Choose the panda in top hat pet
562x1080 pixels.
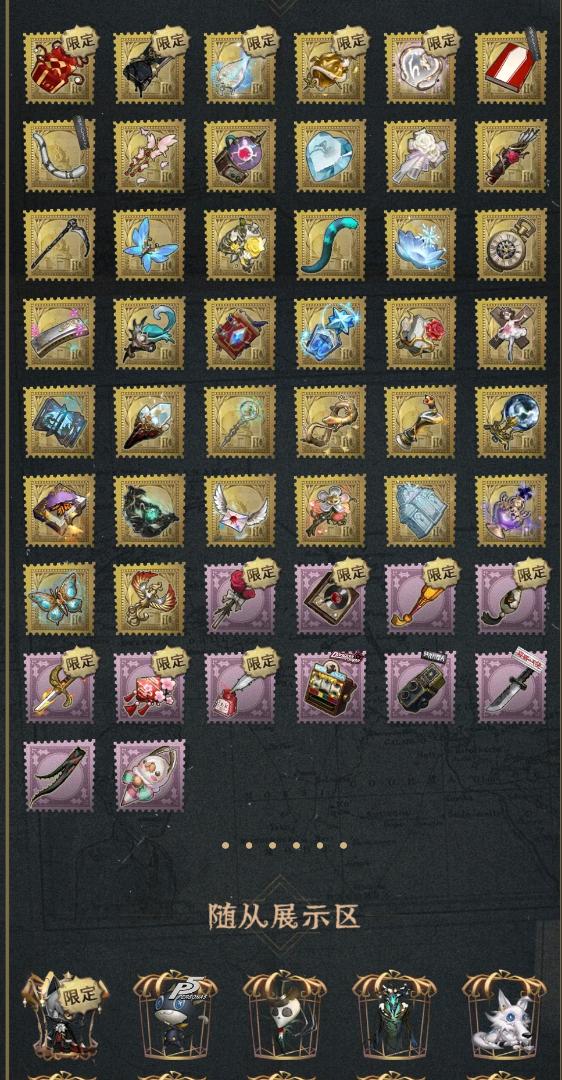click(284, 1014)
